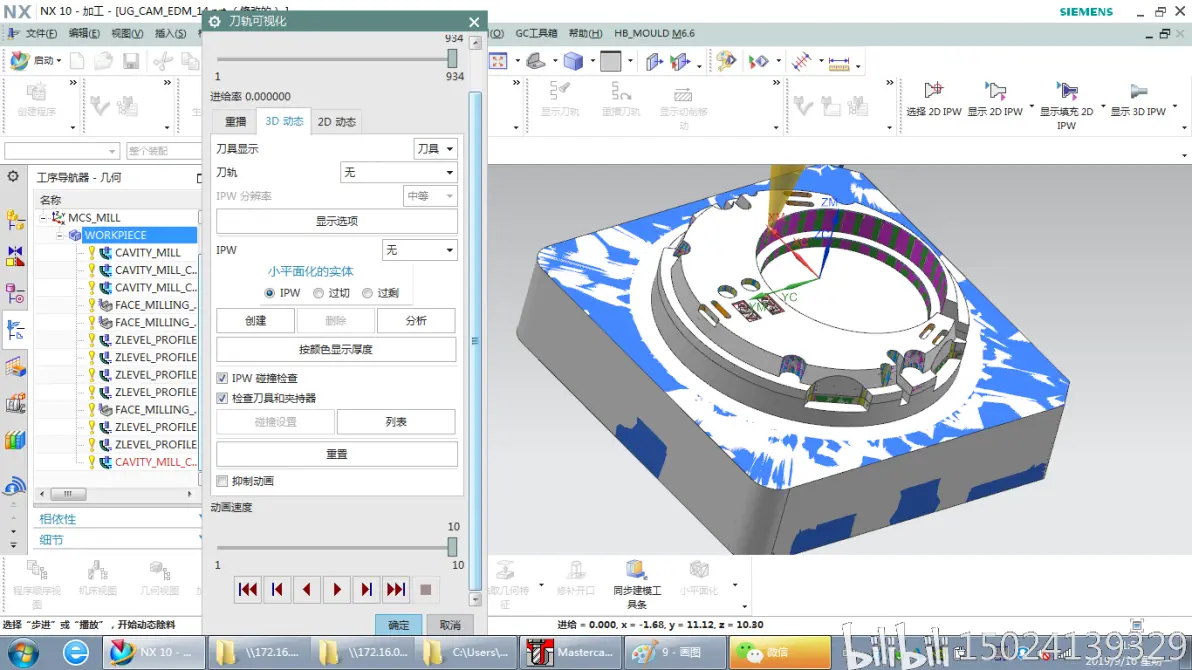Select the red CAVITY_MILL_C operation row
Image resolution: width=1192 pixels, height=670 pixels.
155,462
